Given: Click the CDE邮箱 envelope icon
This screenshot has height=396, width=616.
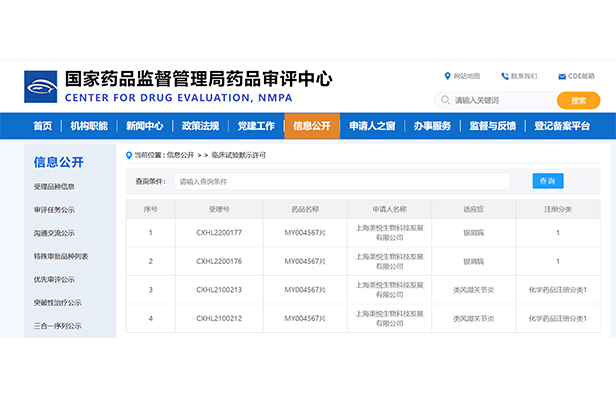Looking at the screenshot, I should point(562,76).
